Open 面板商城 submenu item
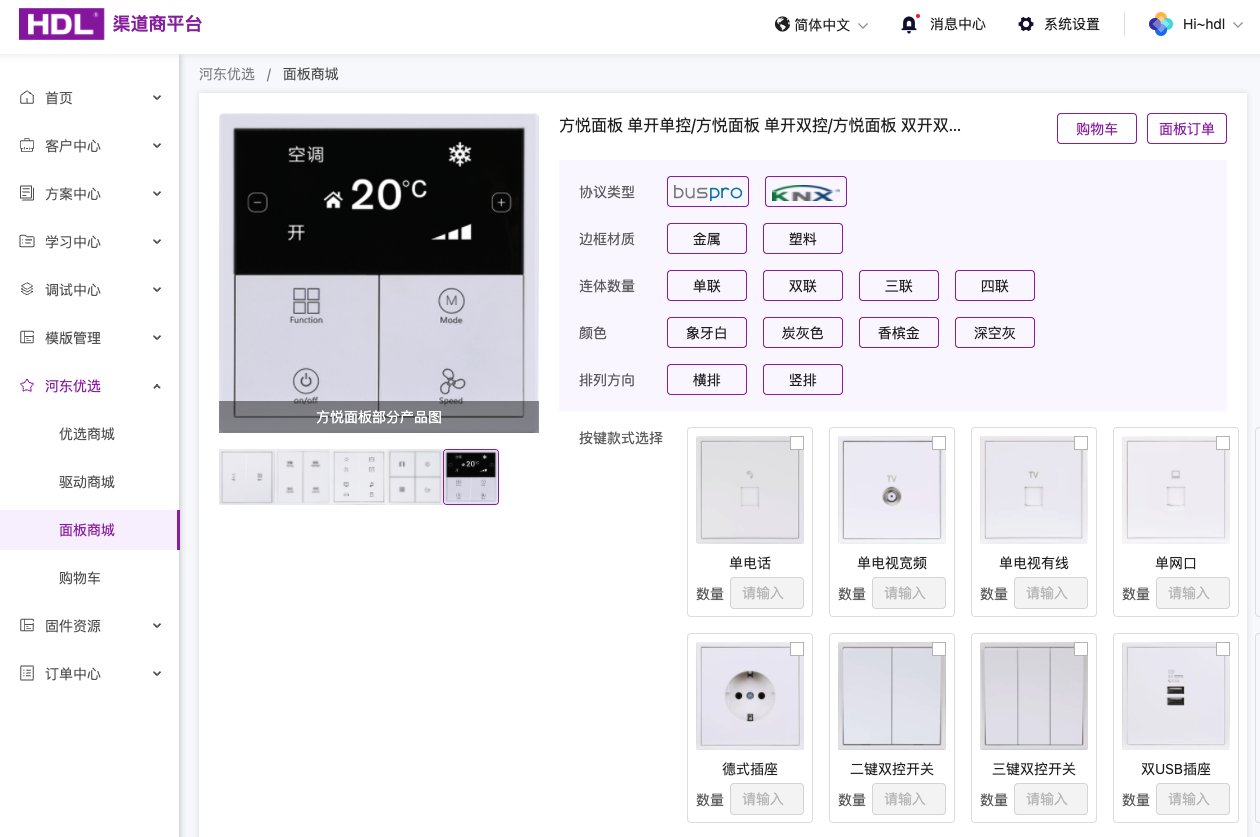 [x=89, y=530]
